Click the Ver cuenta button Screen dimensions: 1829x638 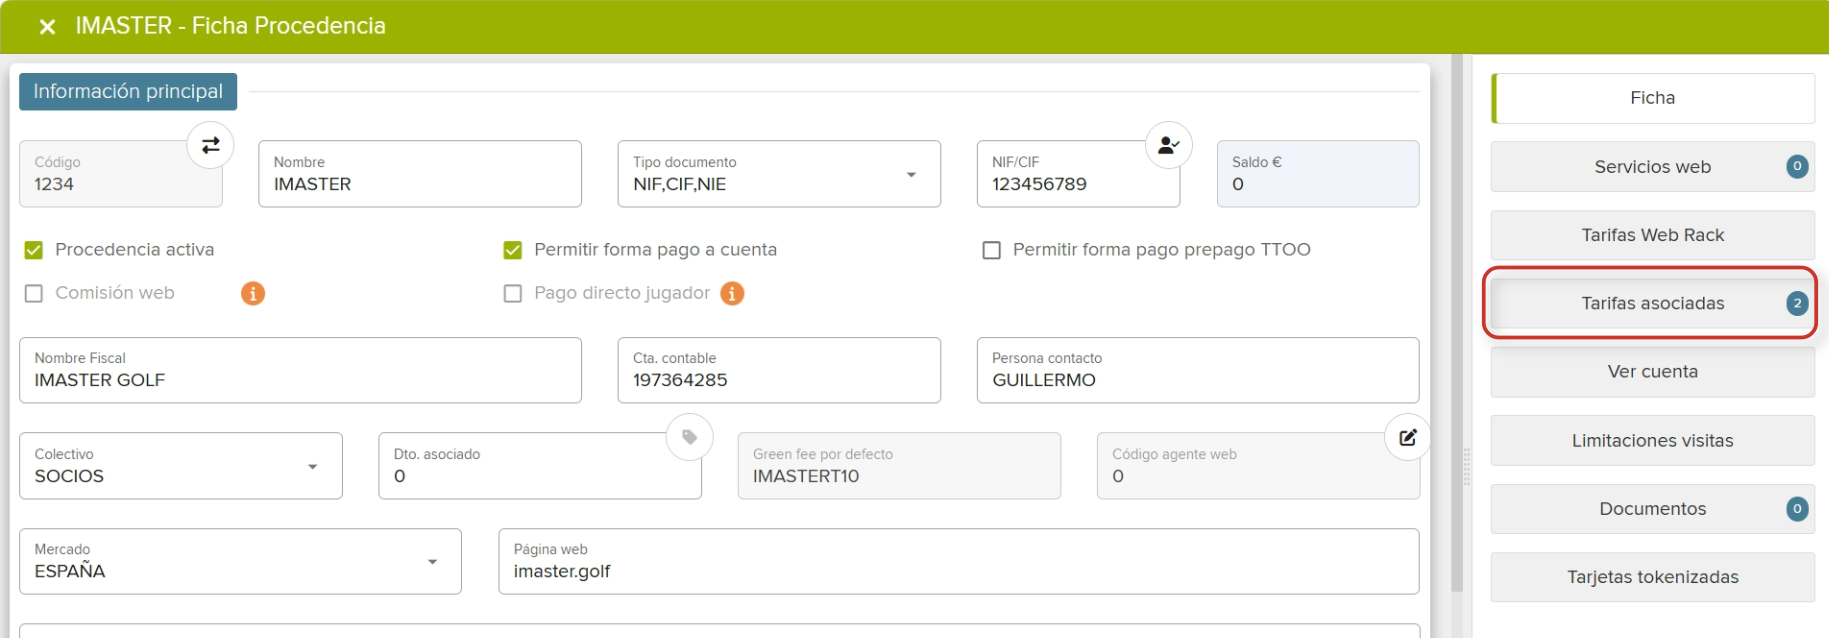pyautogui.click(x=1651, y=372)
